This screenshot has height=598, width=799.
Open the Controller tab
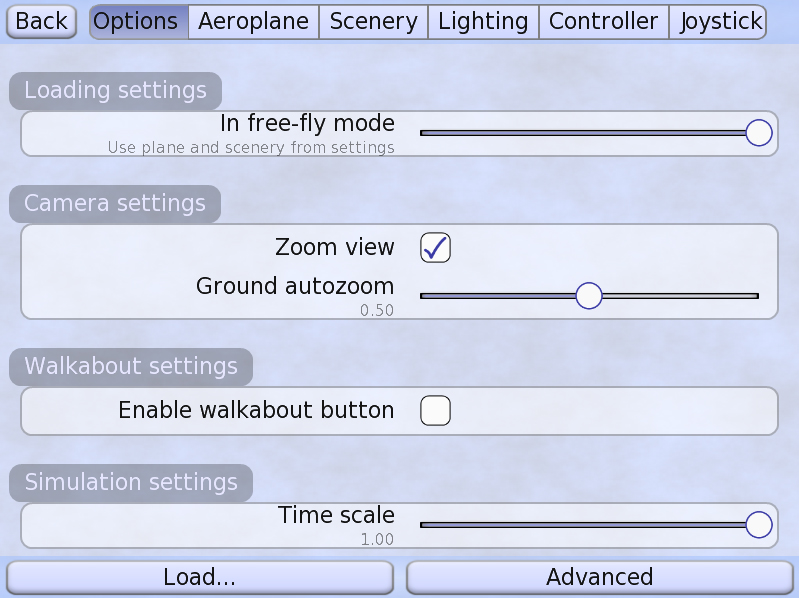[603, 21]
